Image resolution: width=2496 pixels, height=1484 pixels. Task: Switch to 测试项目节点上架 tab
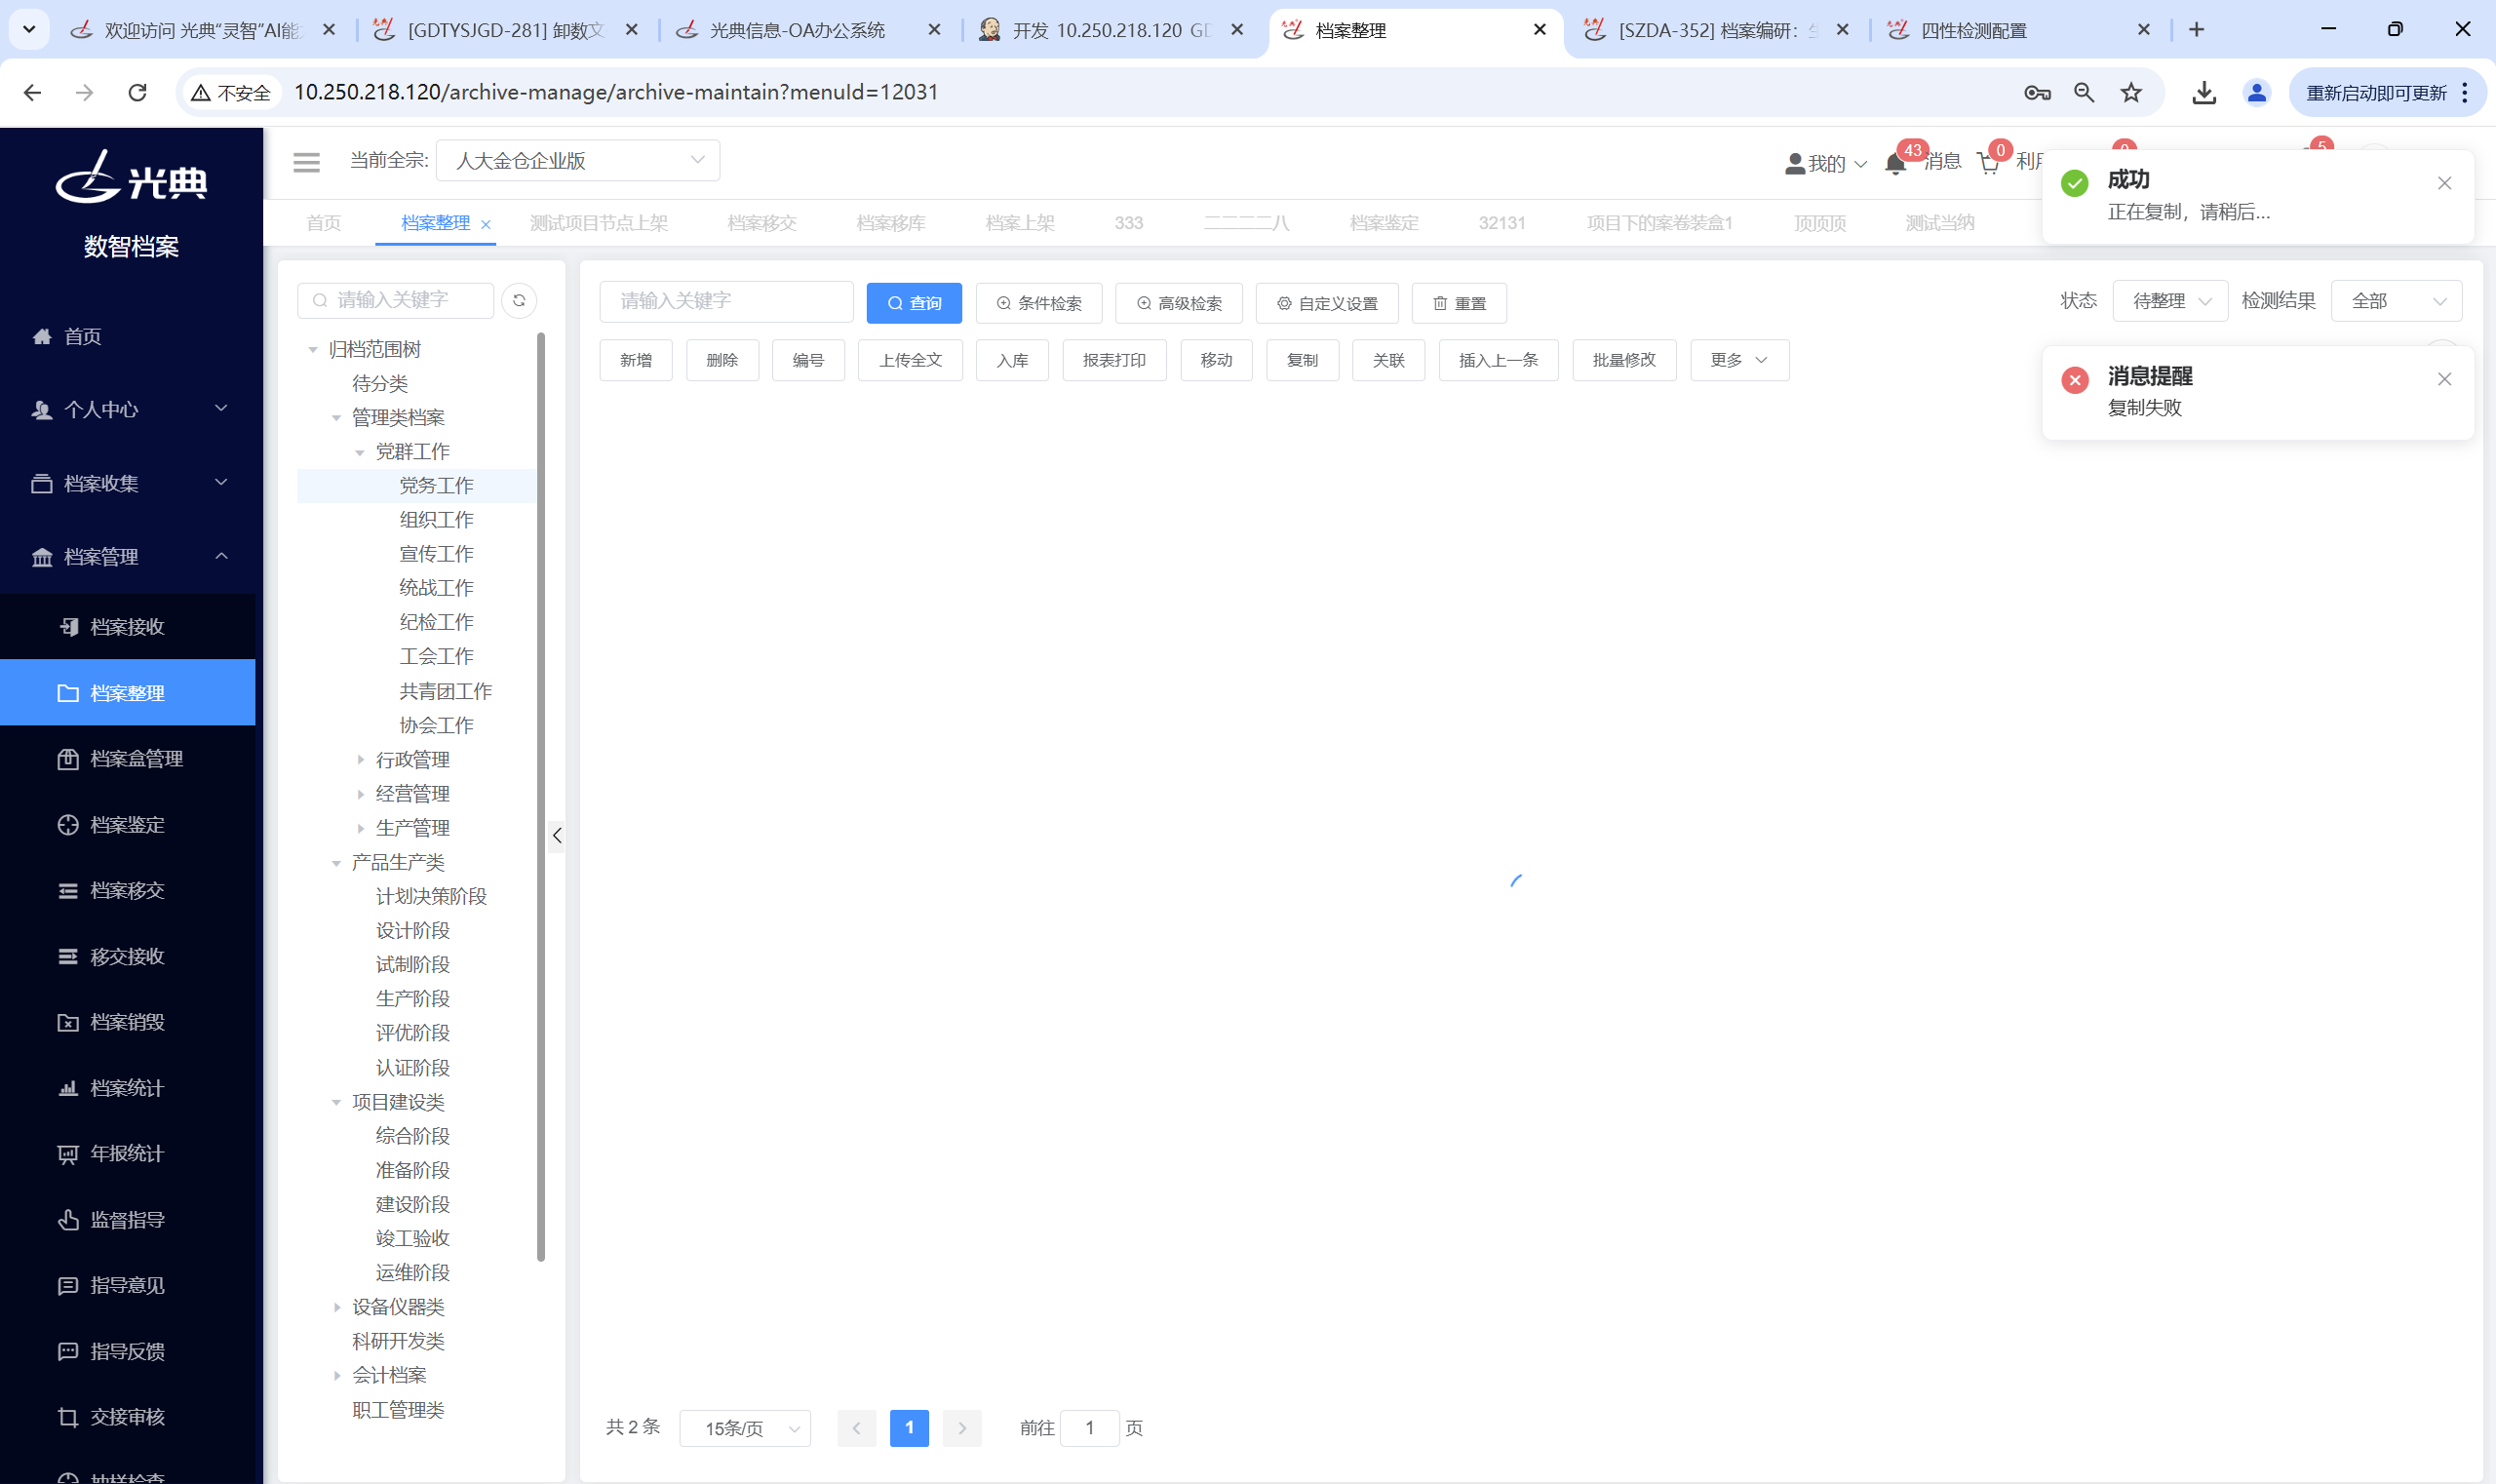click(x=598, y=223)
